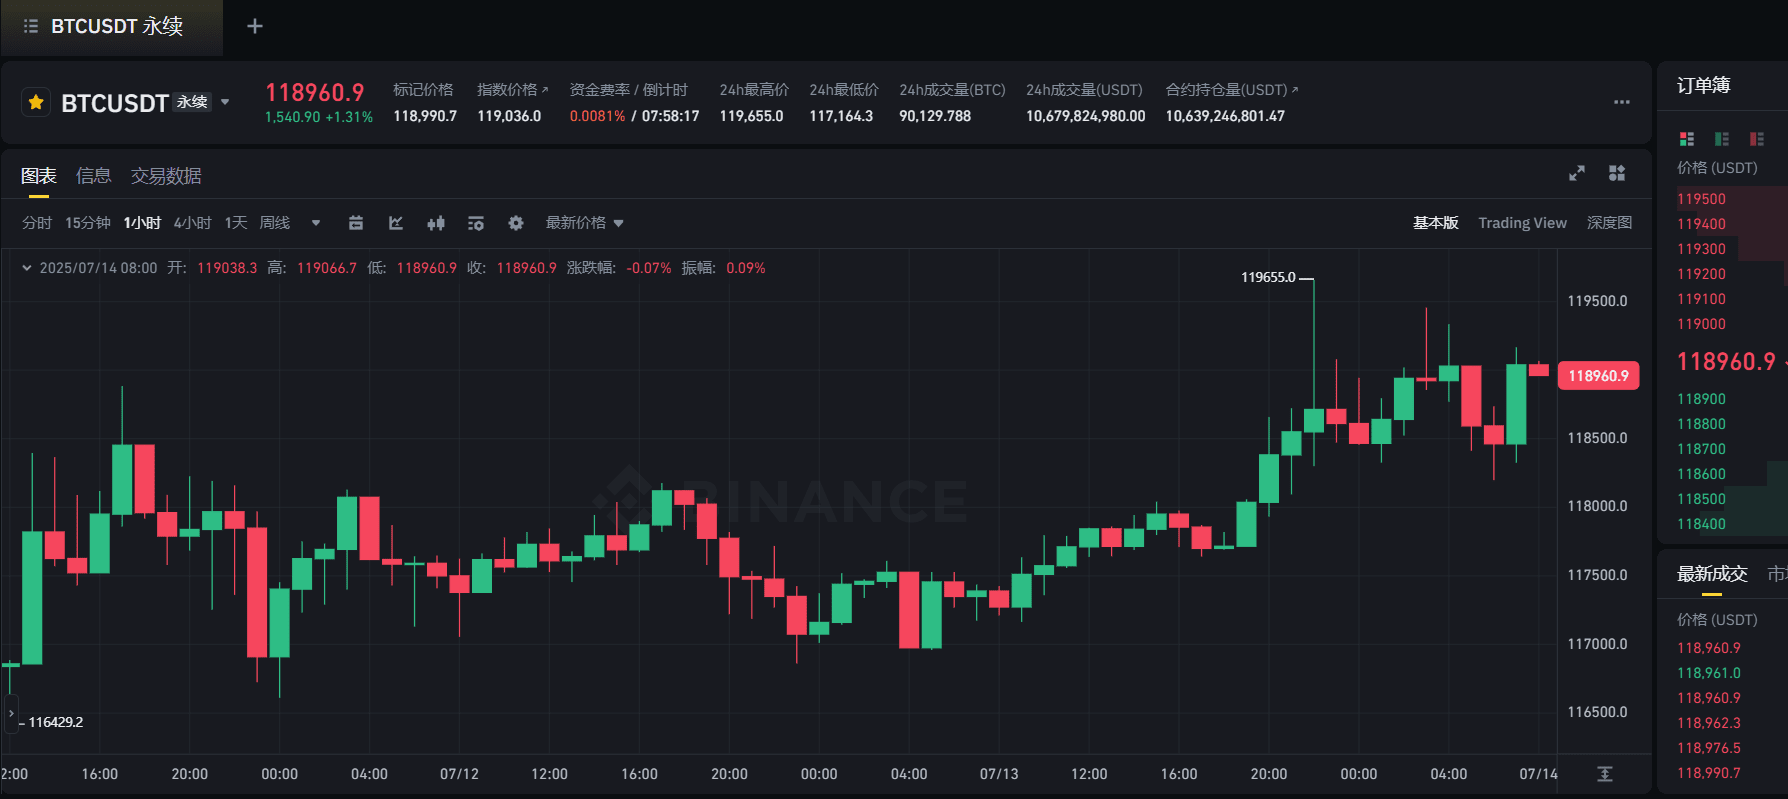1788x799 pixels.
Task: Select the 分时 time interval
Action: click(37, 223)
